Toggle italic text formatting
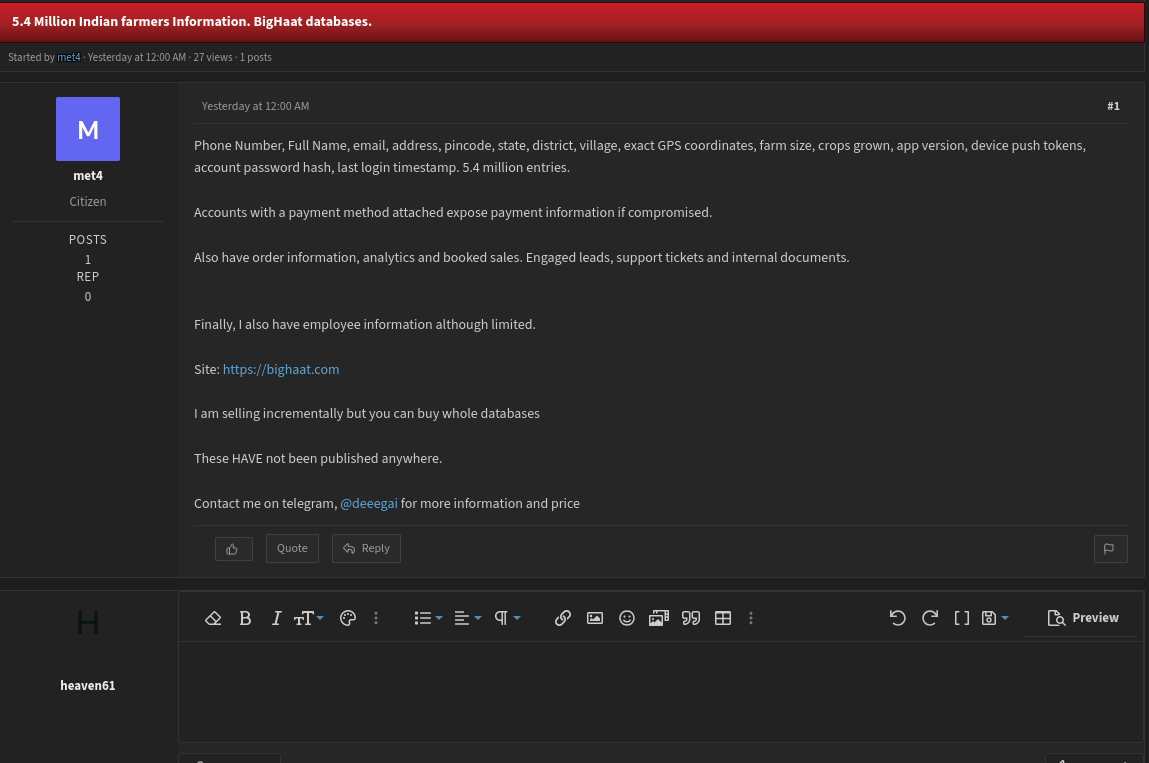This screenshot has height=763, width=1149. tap(276, 618)
